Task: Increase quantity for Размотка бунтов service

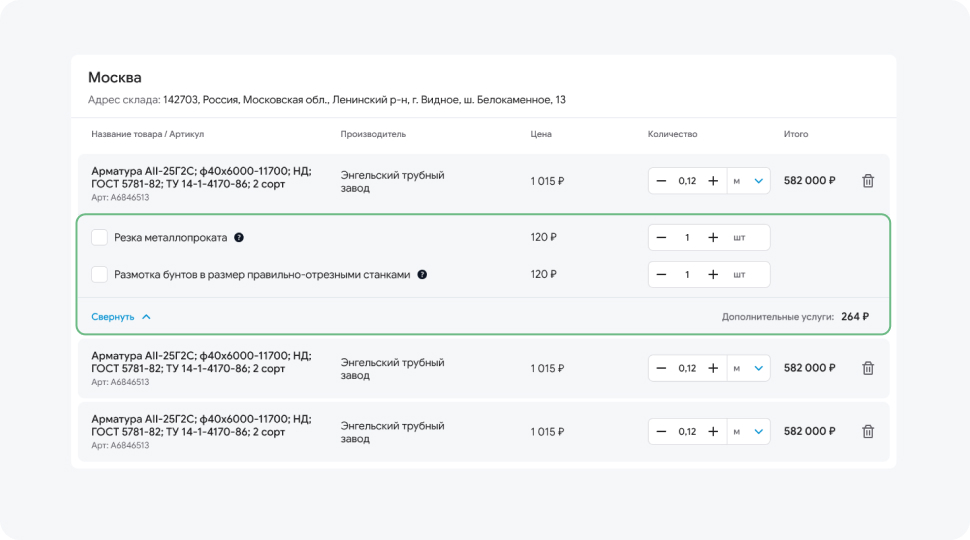Action: click(x=713, y=275)
